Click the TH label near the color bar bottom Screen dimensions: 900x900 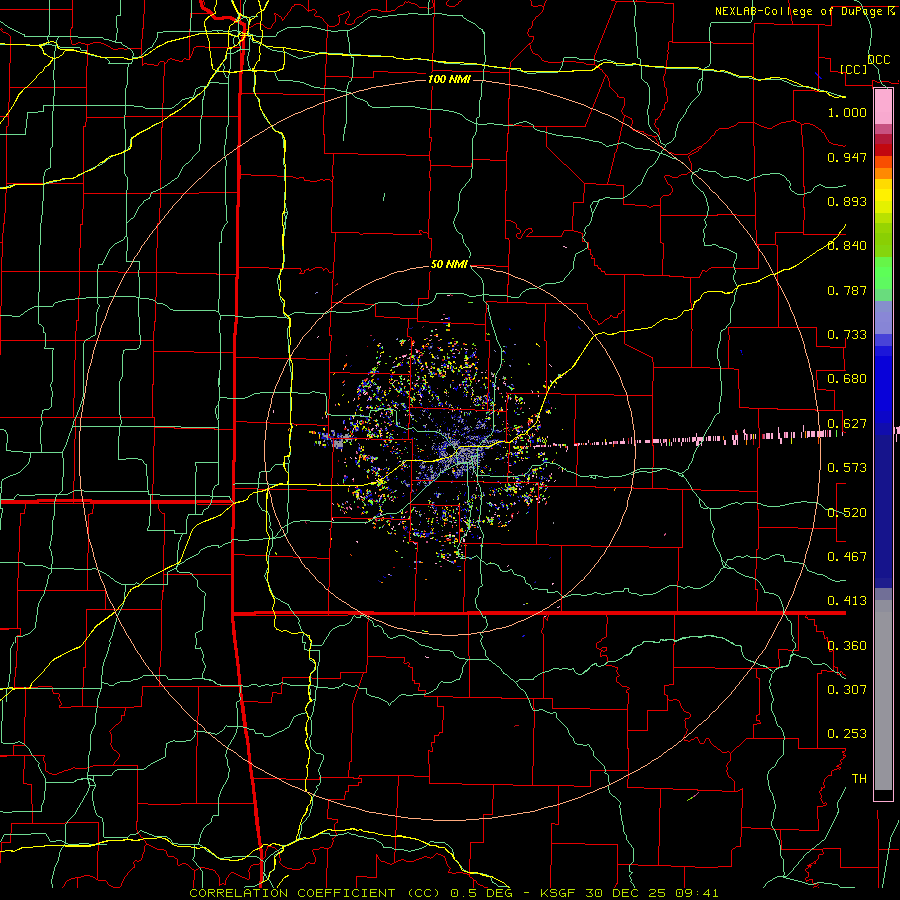[x=859, y=779]
